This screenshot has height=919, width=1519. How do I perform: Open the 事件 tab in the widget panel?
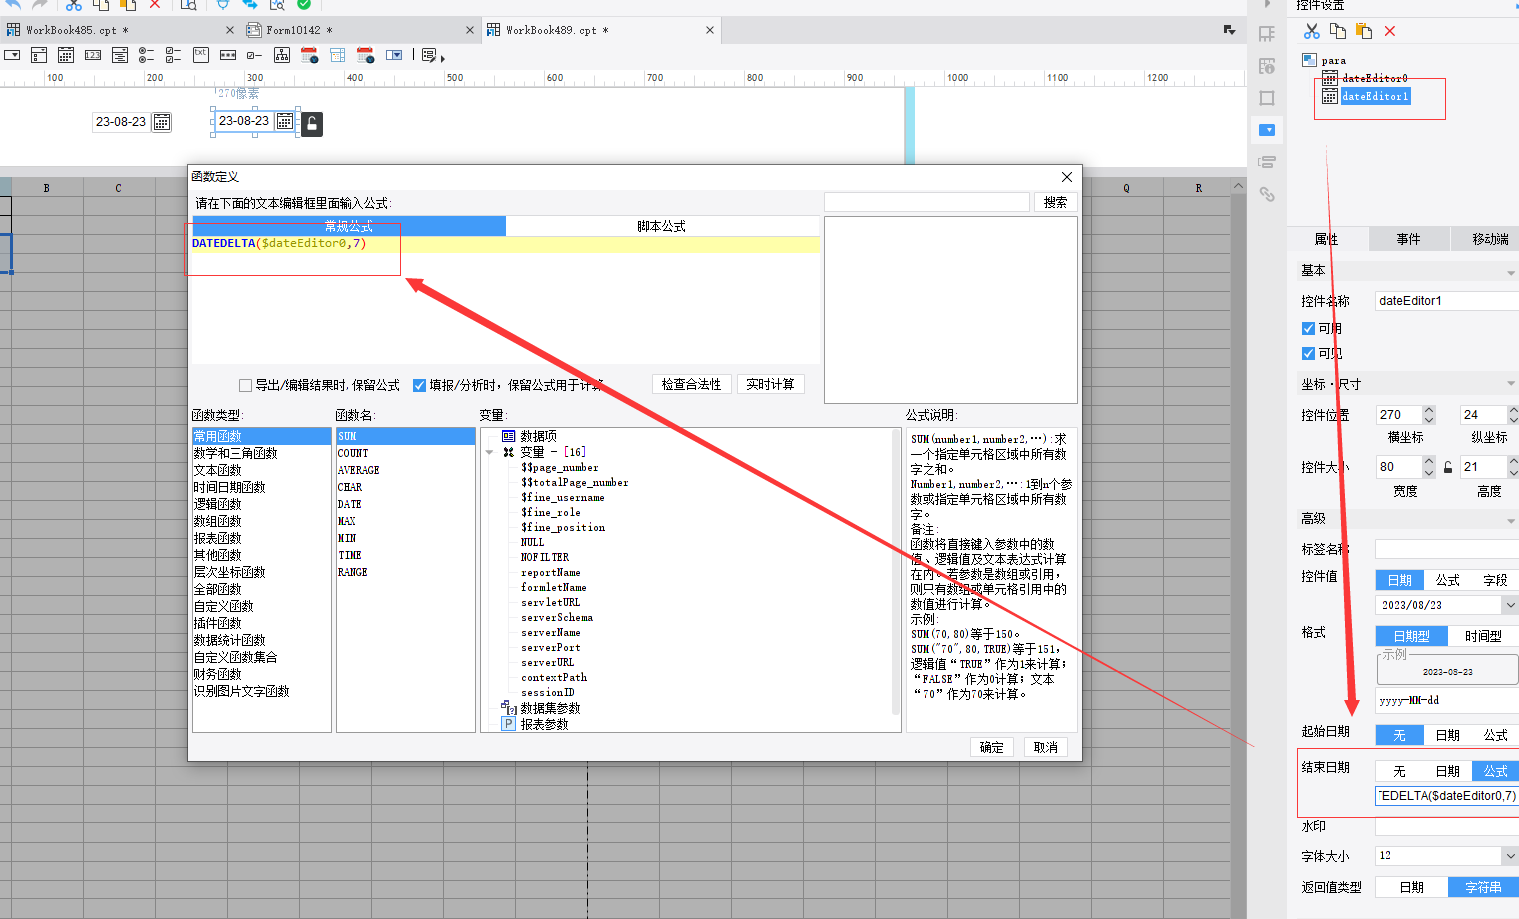click(1408, 239)
